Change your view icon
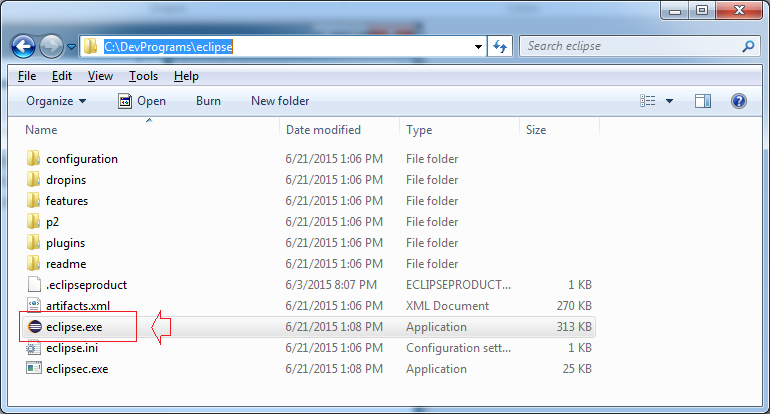This screenshot has width=770, height=414. 648,101
